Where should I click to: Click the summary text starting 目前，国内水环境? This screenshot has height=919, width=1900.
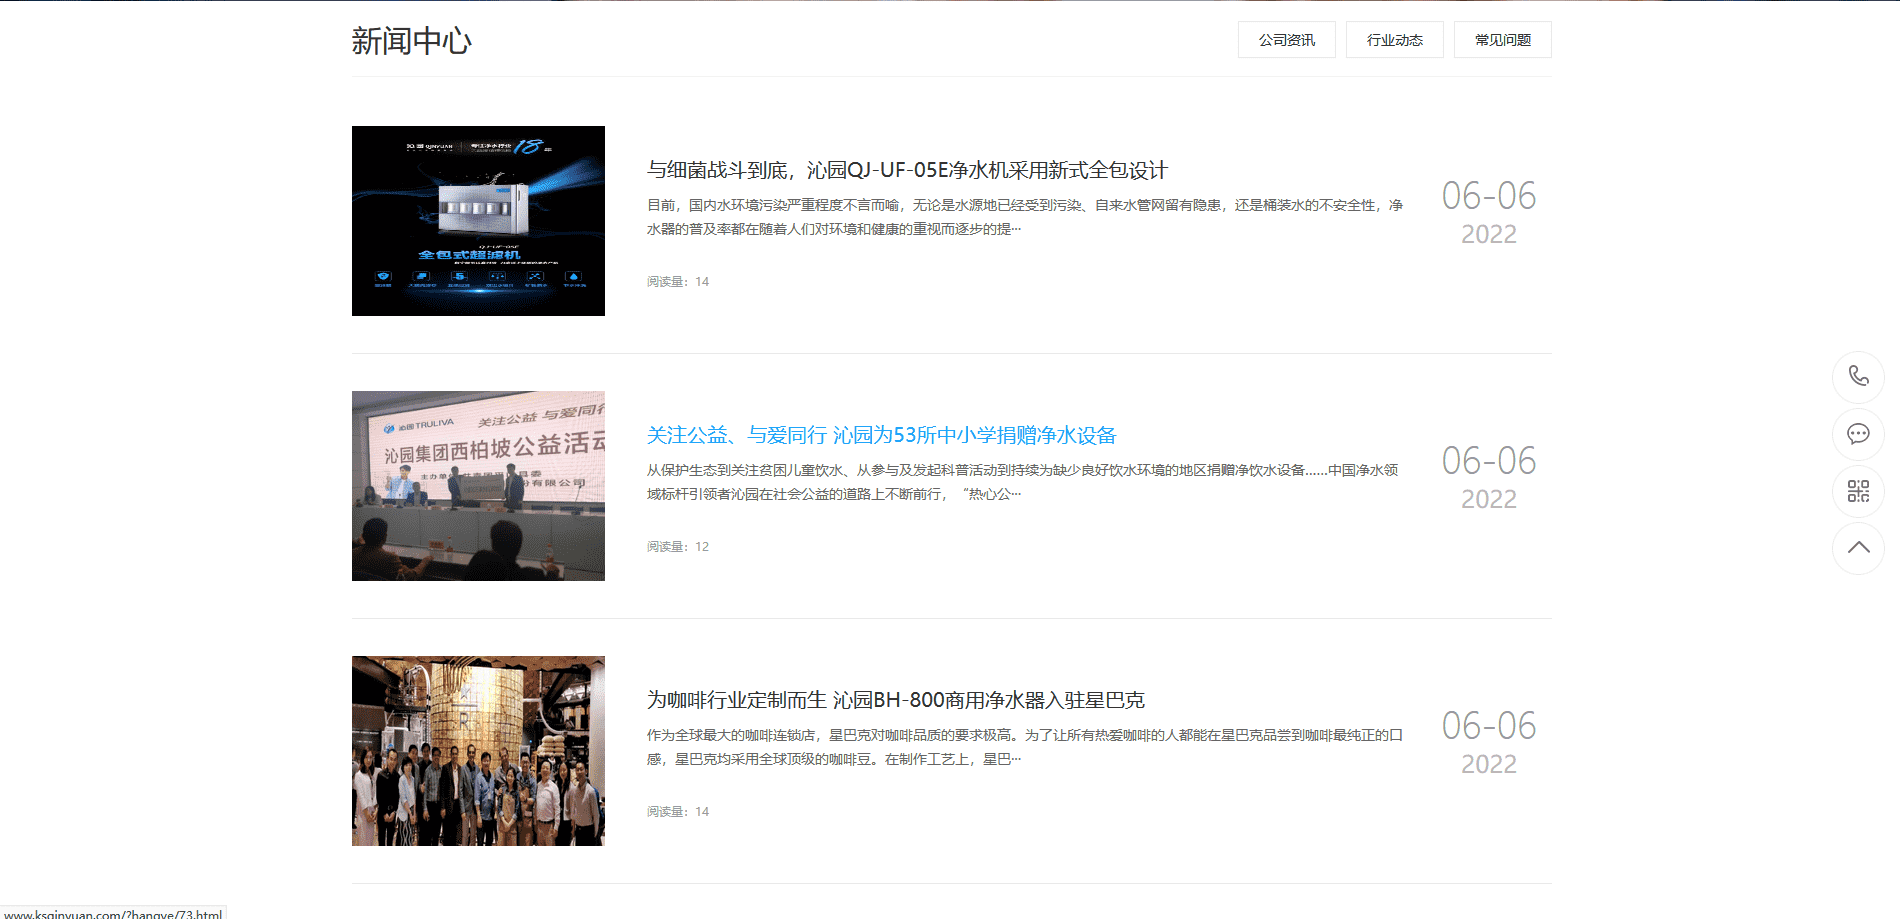pyautogui.click(x=1024, y=217)
